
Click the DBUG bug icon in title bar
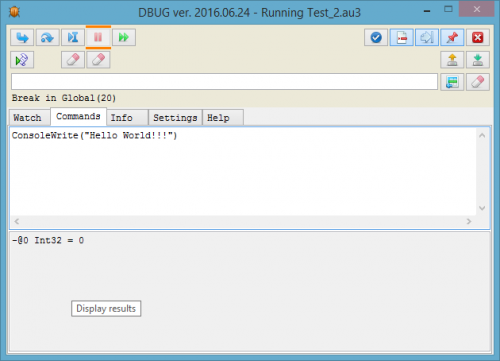15,12
